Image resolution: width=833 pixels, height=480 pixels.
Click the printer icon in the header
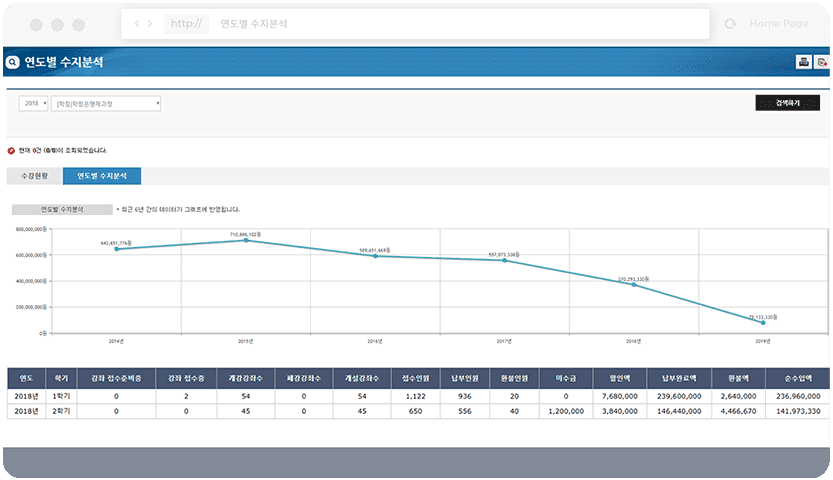(803, 62)
